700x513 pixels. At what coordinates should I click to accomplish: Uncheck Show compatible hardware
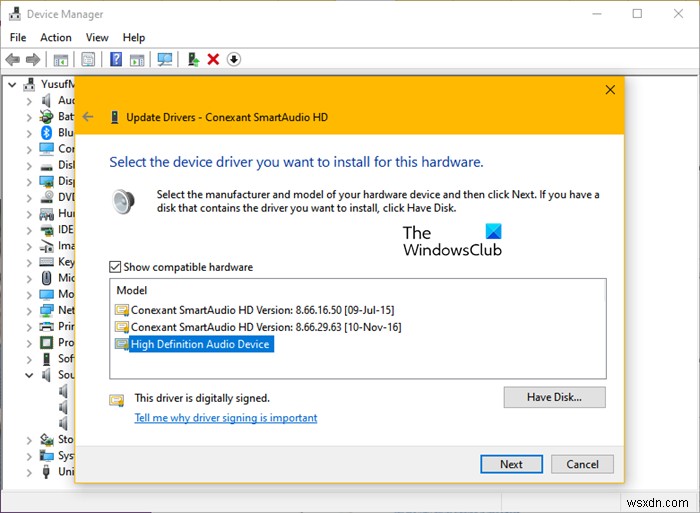pos(115,267)
